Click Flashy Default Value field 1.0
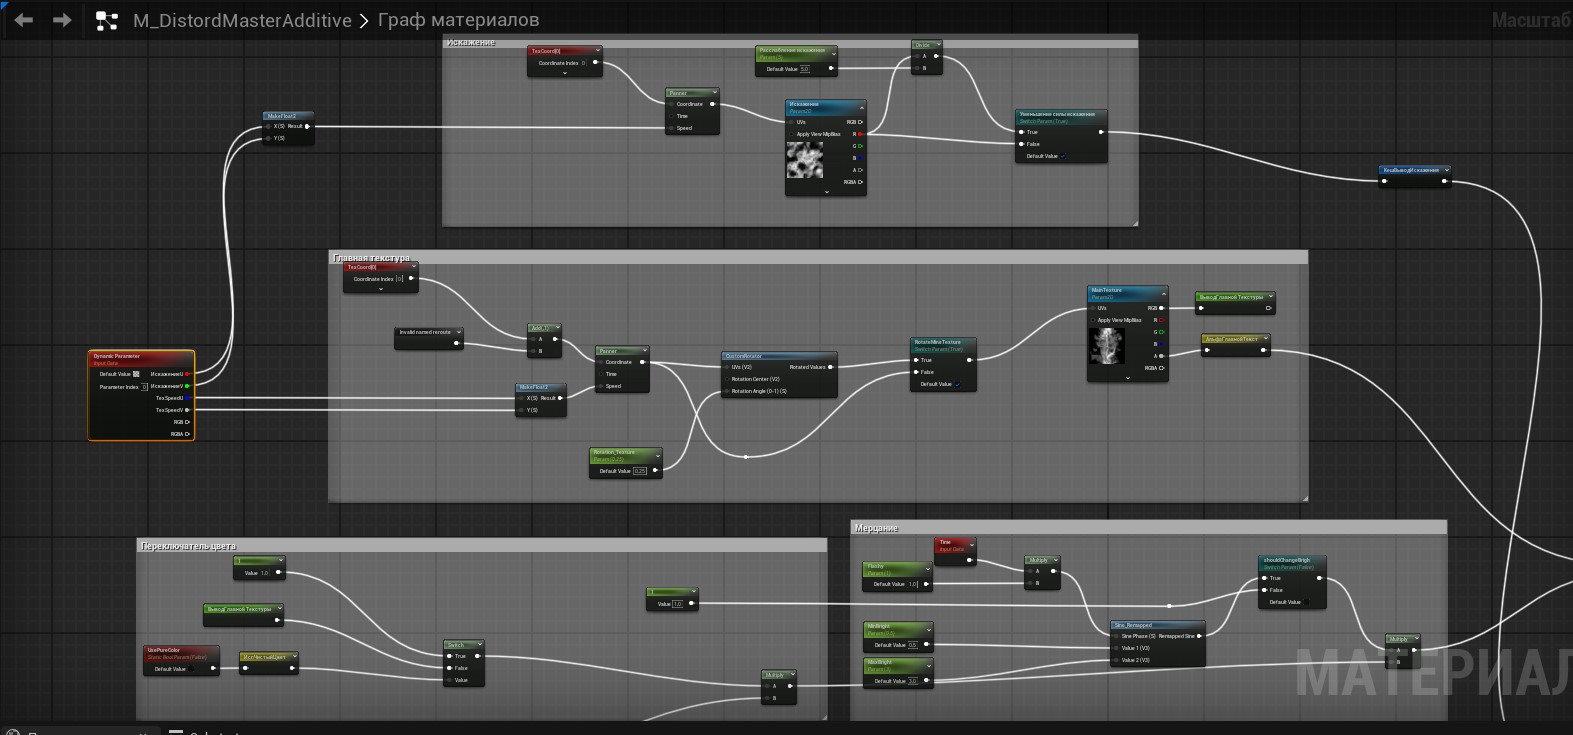1573x735 pixels. [913, 584]
